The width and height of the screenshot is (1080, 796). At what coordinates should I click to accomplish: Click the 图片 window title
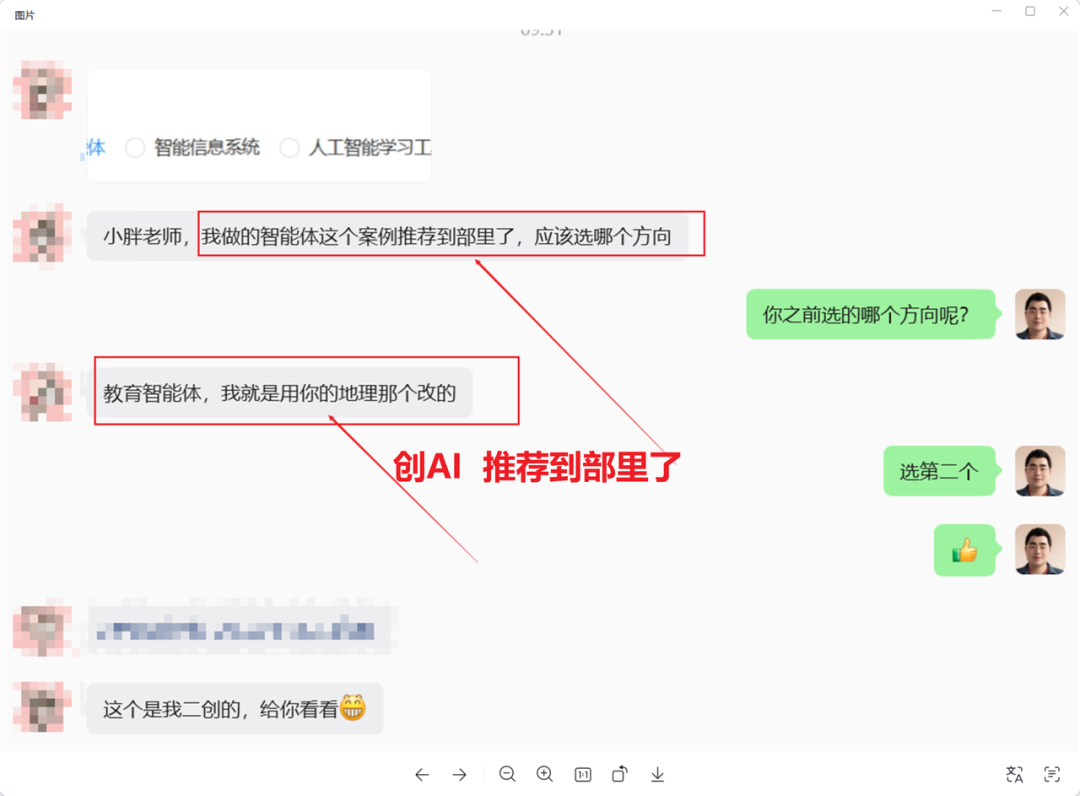(24, 15)
